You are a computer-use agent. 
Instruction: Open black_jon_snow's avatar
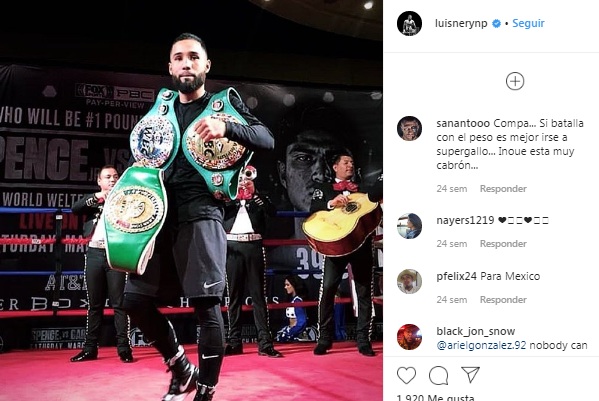click(x=410, y=337)
